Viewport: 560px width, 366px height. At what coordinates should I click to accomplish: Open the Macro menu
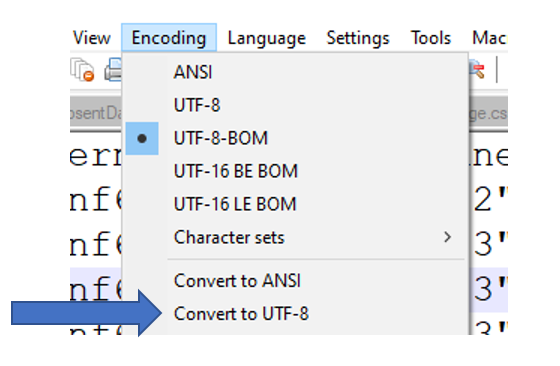(489, 38)
